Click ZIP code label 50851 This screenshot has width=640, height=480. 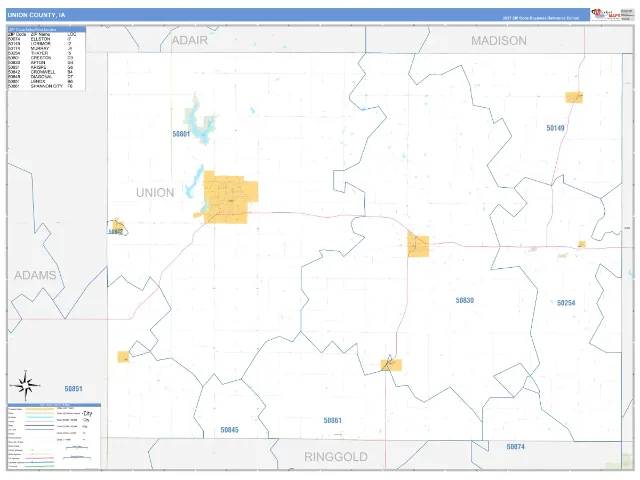(x=73, y=389)
